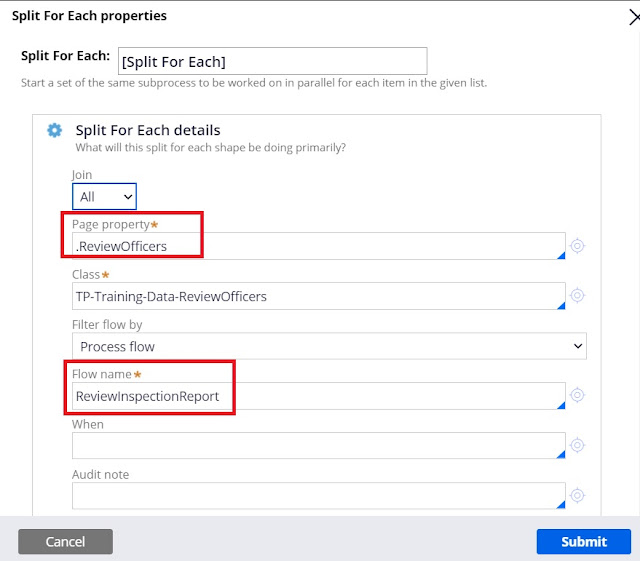640x561 pixels.
Task: Click the blue Submit button
Action: coord(584,541)
